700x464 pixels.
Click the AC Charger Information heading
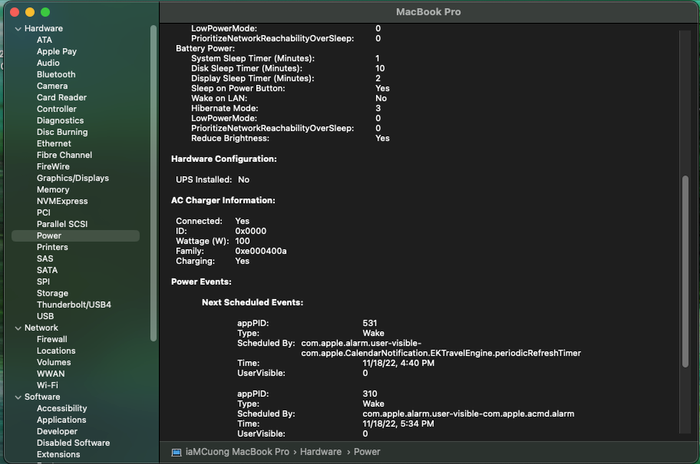(x=223, y=201)
